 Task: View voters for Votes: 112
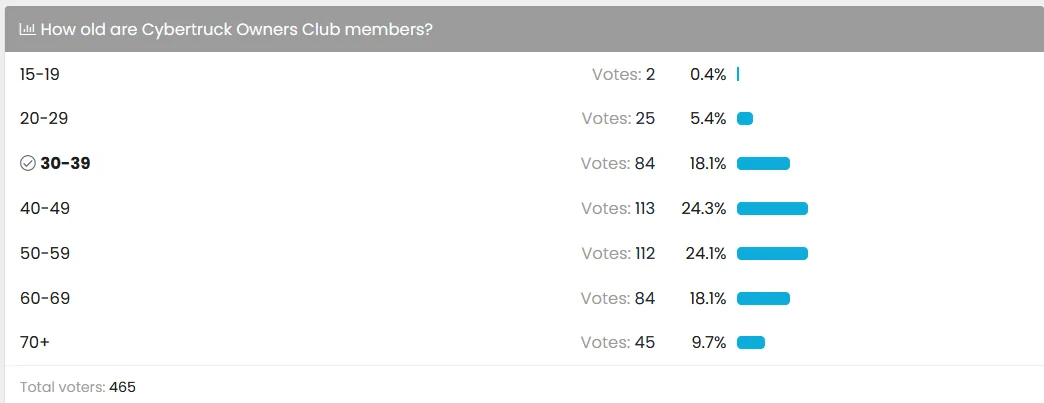(618, 253)
